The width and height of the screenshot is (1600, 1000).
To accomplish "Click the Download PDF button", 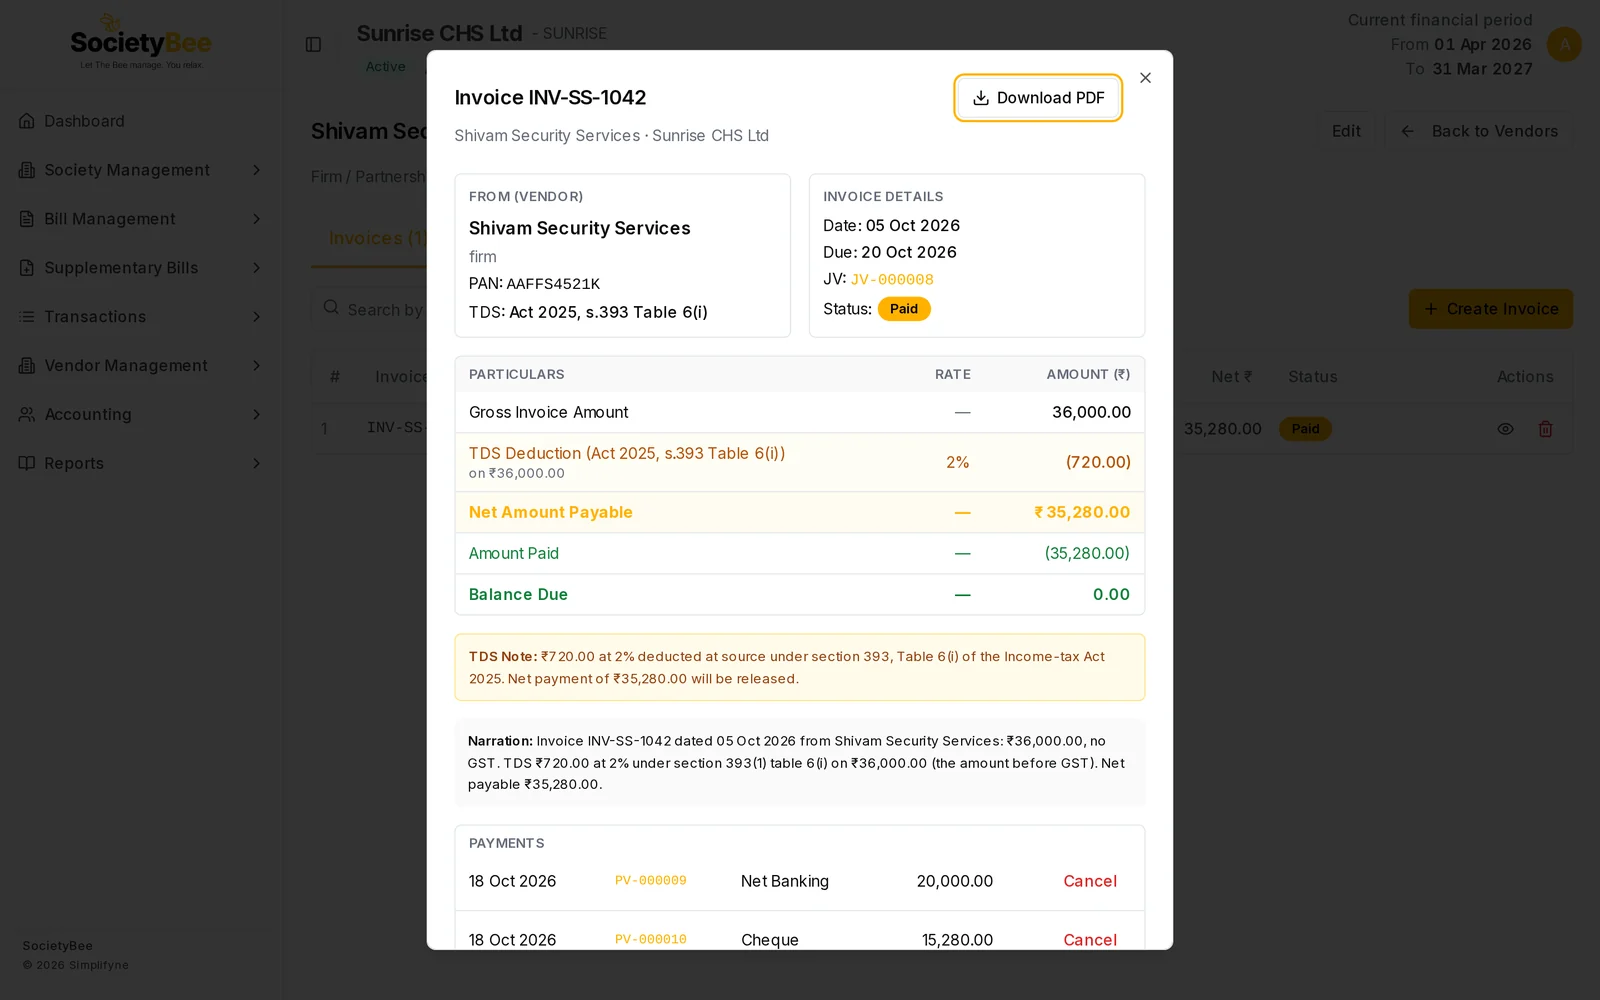I will (1037, 98).
